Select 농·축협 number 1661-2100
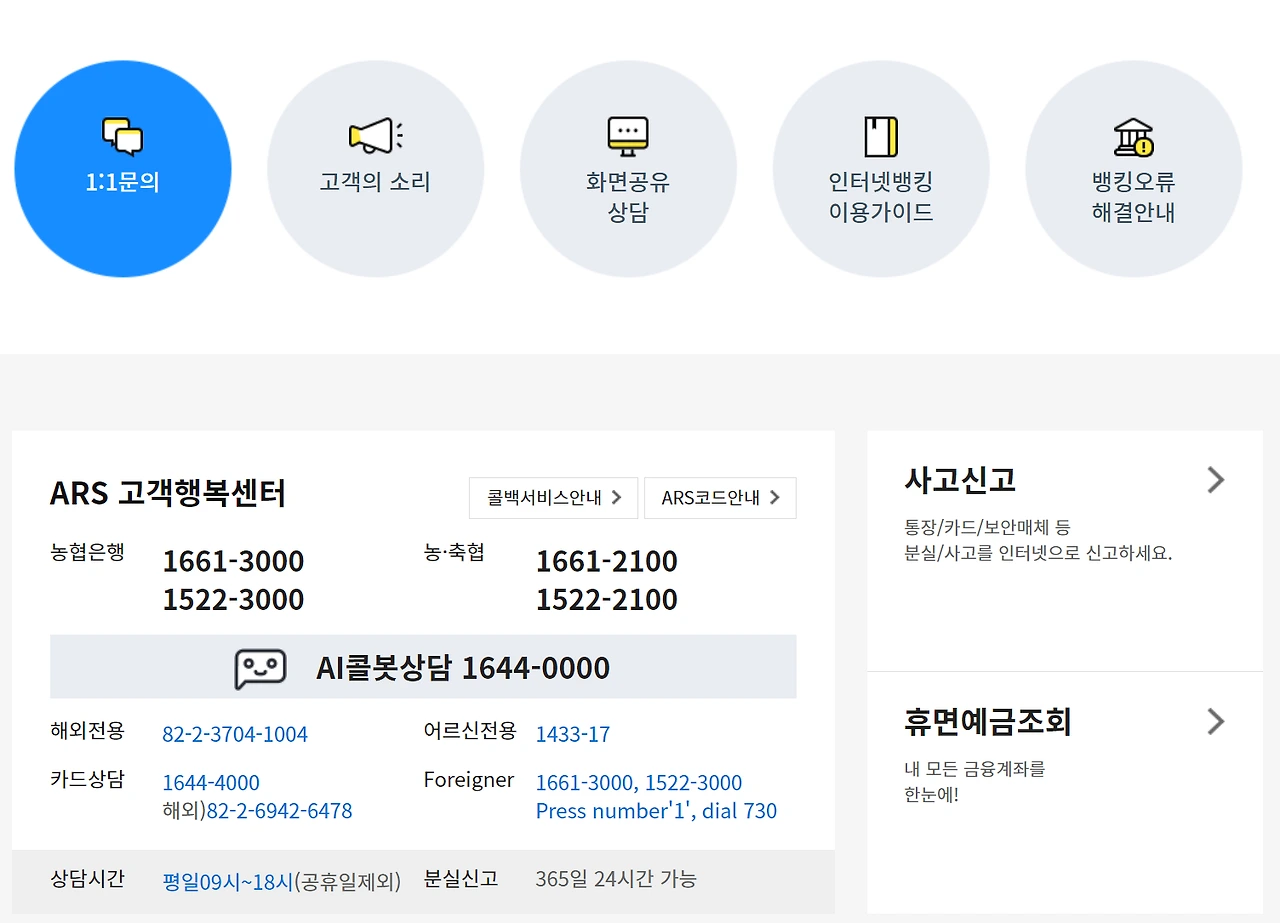The image size is (1280, 923). point(607,561)
